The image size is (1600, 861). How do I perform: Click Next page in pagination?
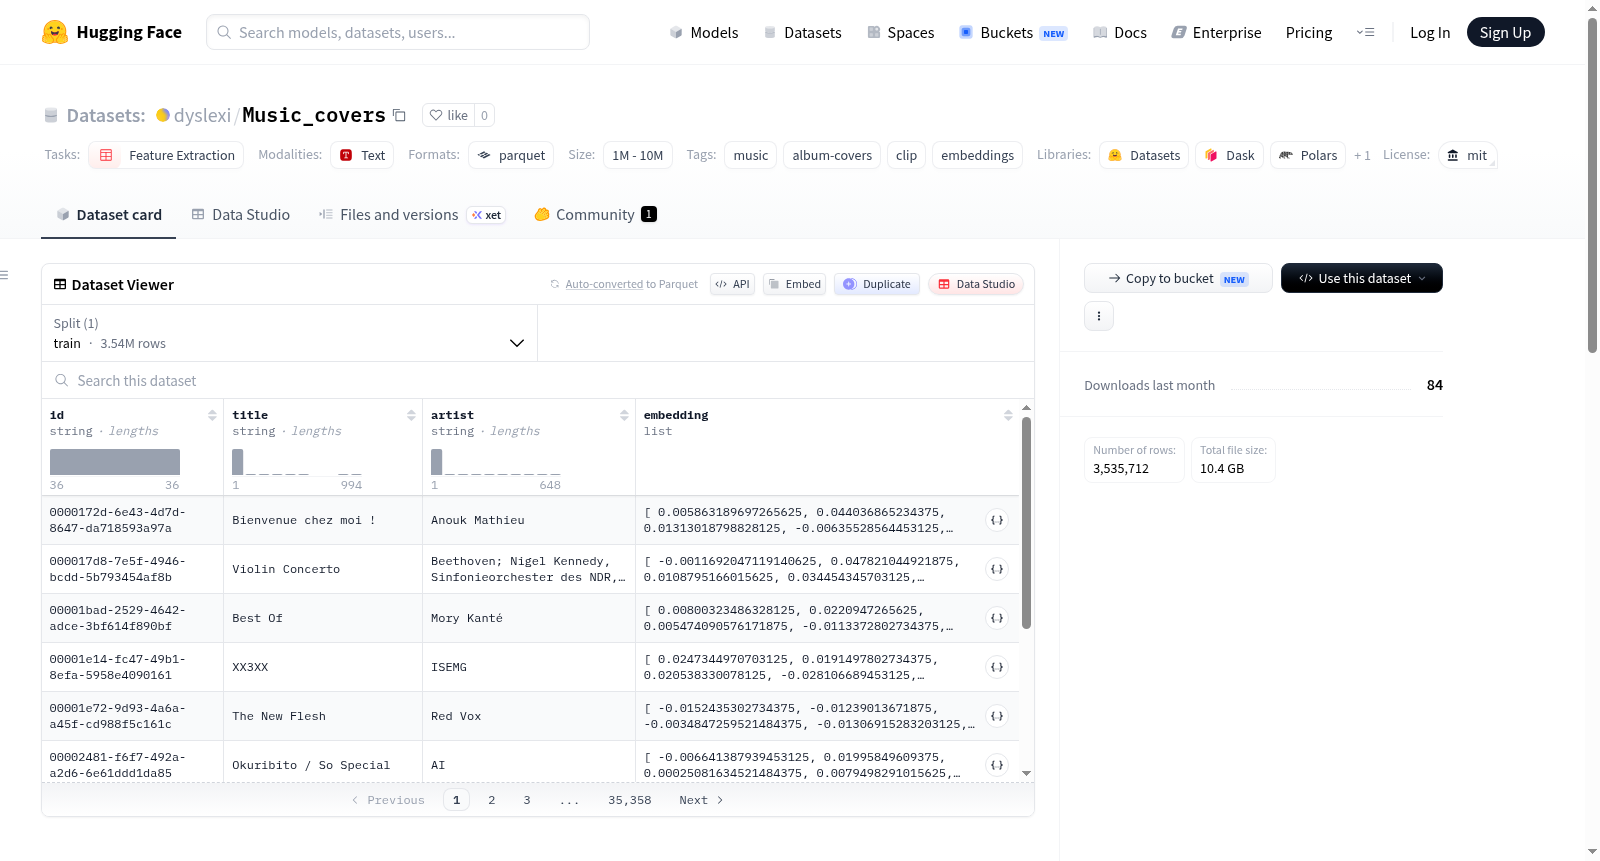click(x=701, y=800)
